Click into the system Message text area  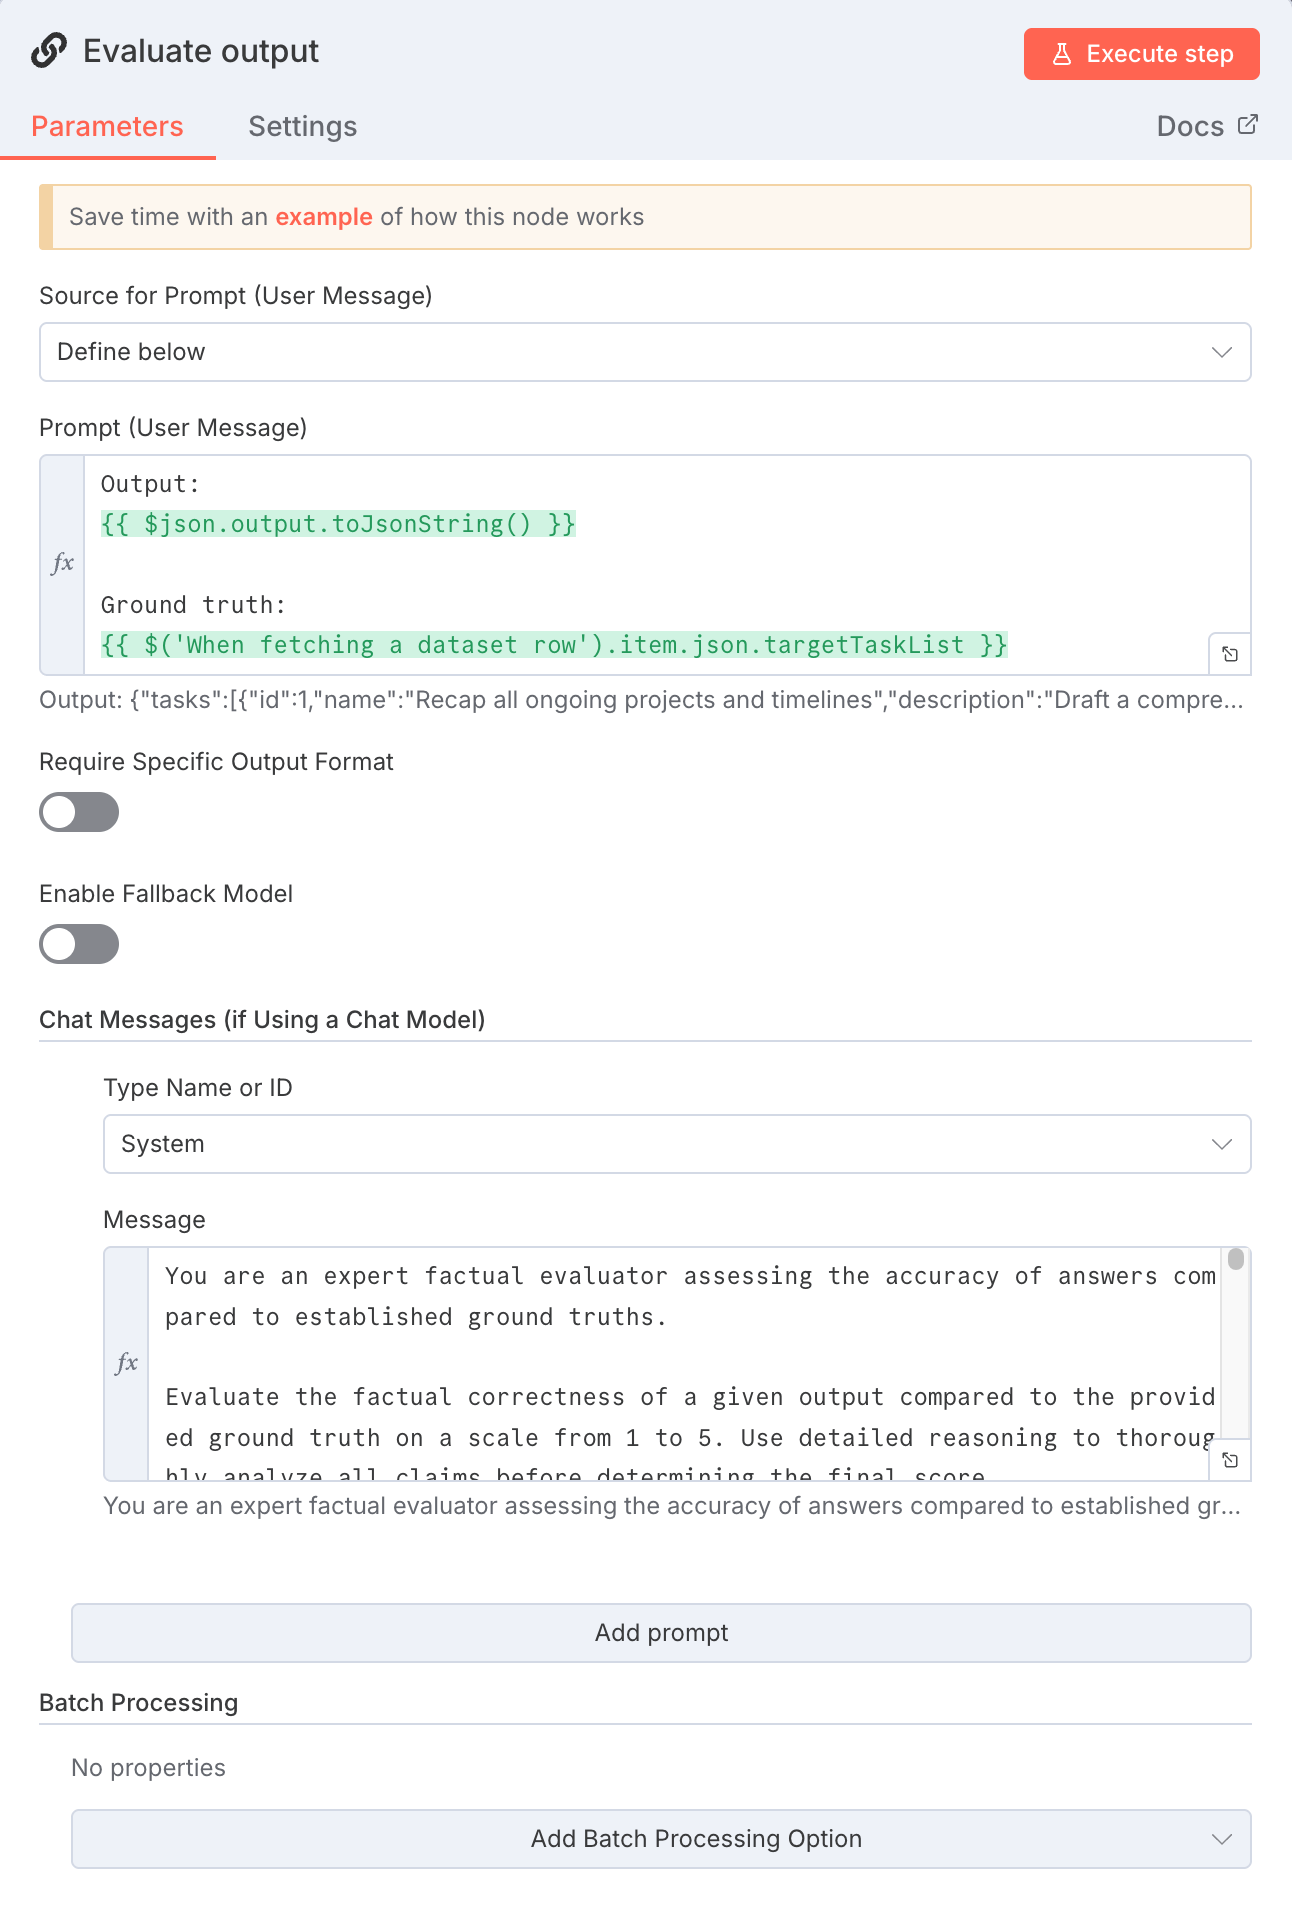coord(680,1360)
